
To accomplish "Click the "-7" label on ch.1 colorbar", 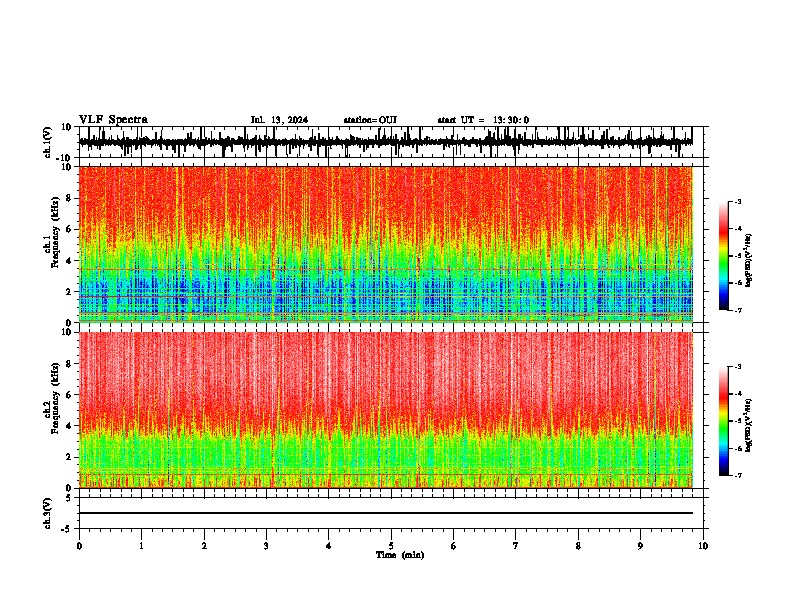I will [x=737, y=310].
